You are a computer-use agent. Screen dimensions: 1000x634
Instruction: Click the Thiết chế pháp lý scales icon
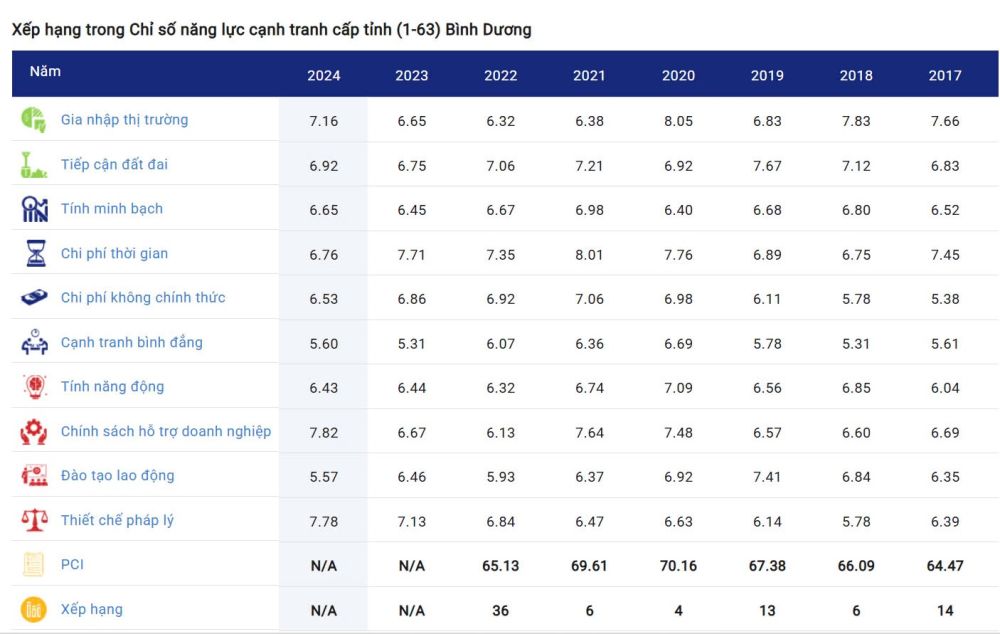pos(34,520)
